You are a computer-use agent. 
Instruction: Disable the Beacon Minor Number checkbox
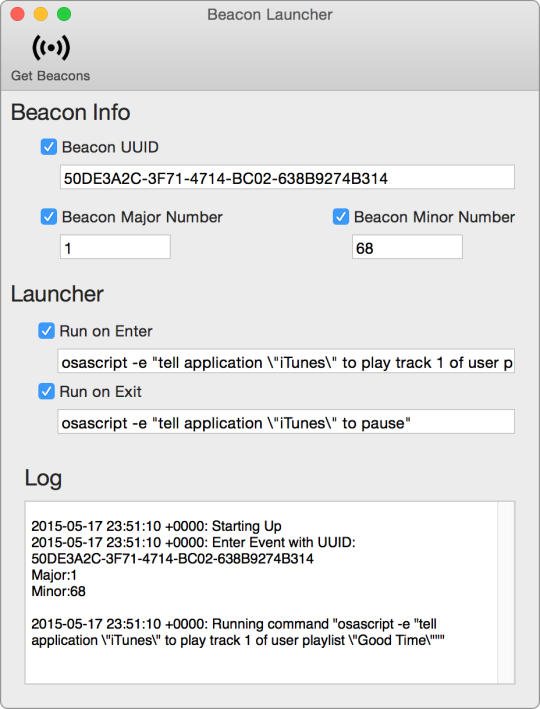click(x=341, y=217)
